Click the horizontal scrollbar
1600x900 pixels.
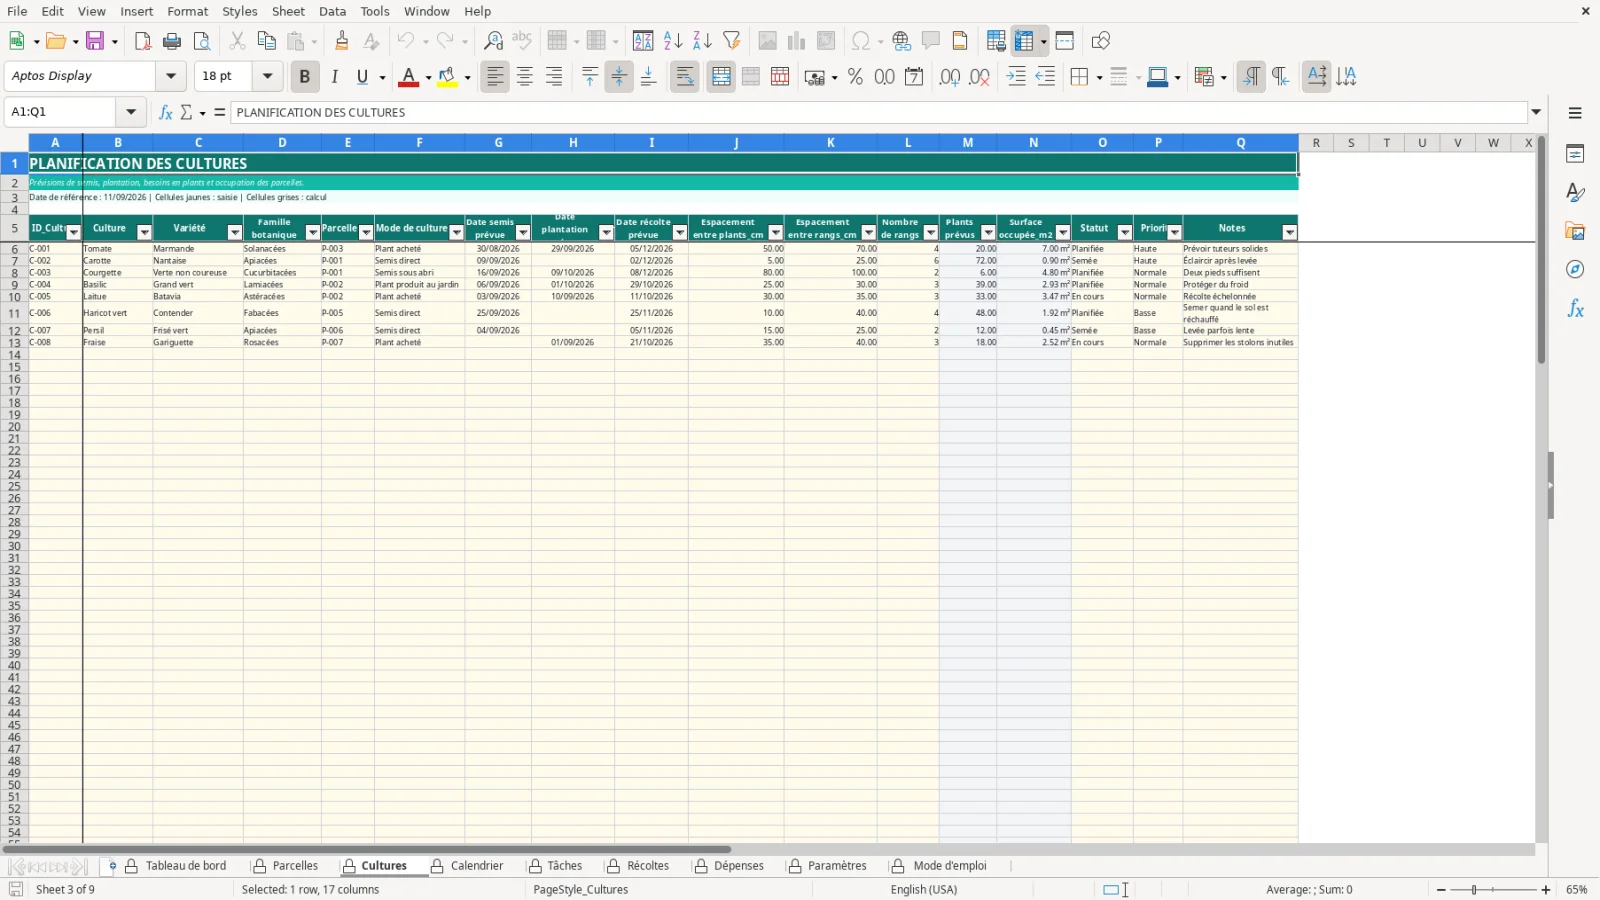367,850
